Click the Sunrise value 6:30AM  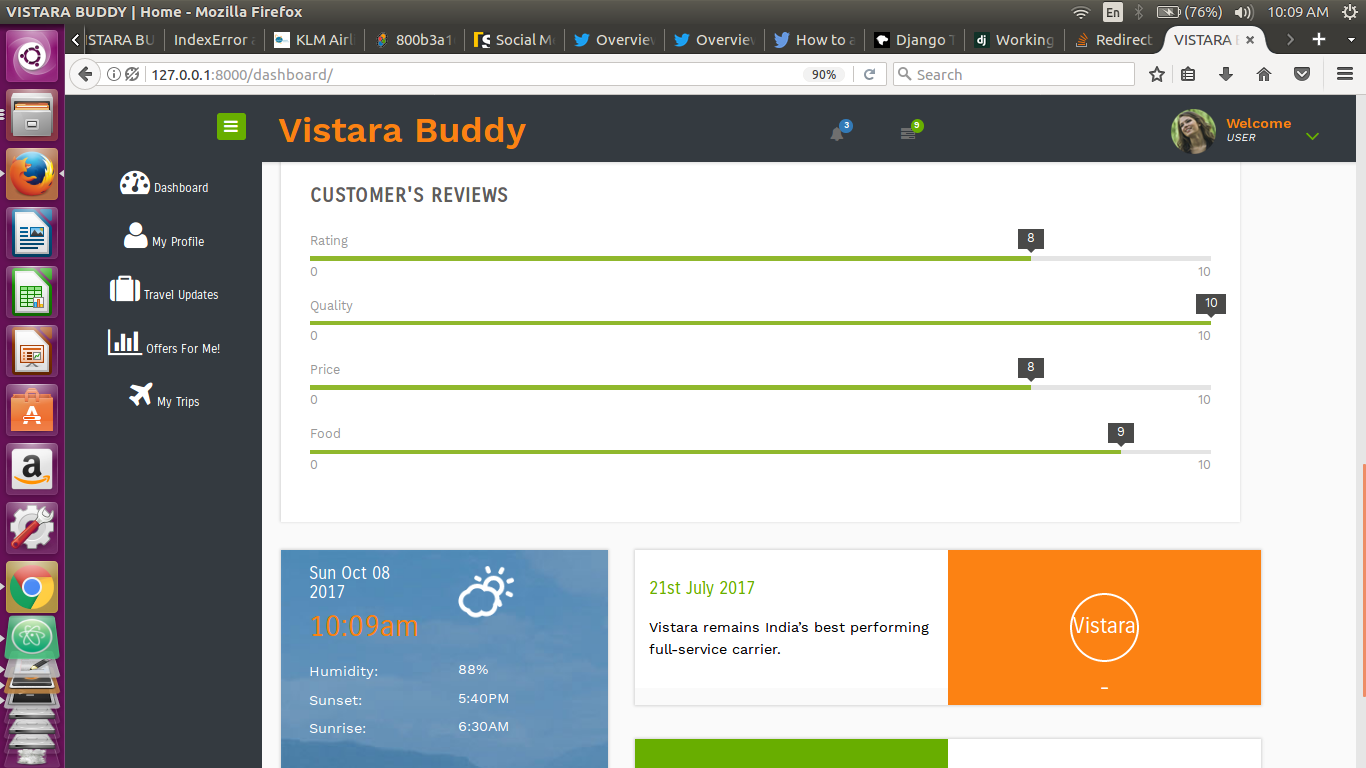tap(483, 726)
